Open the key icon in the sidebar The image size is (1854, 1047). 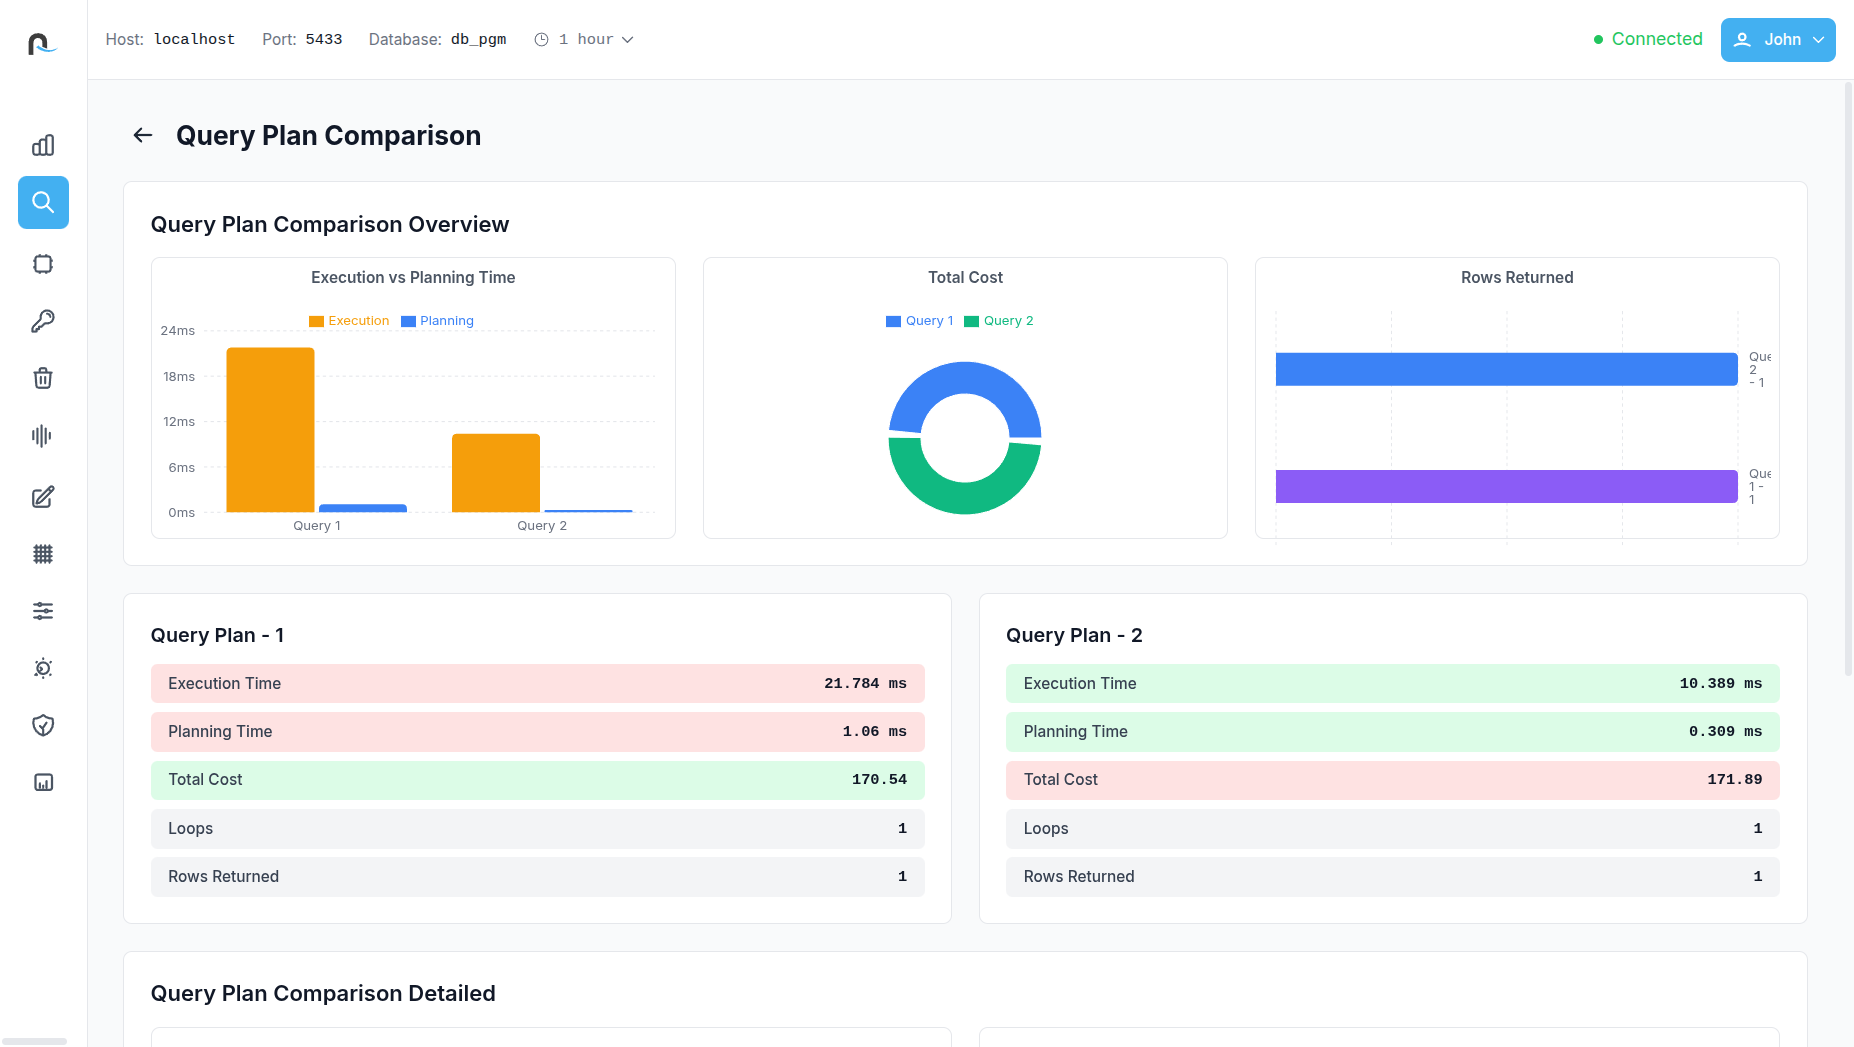point(43,321)
